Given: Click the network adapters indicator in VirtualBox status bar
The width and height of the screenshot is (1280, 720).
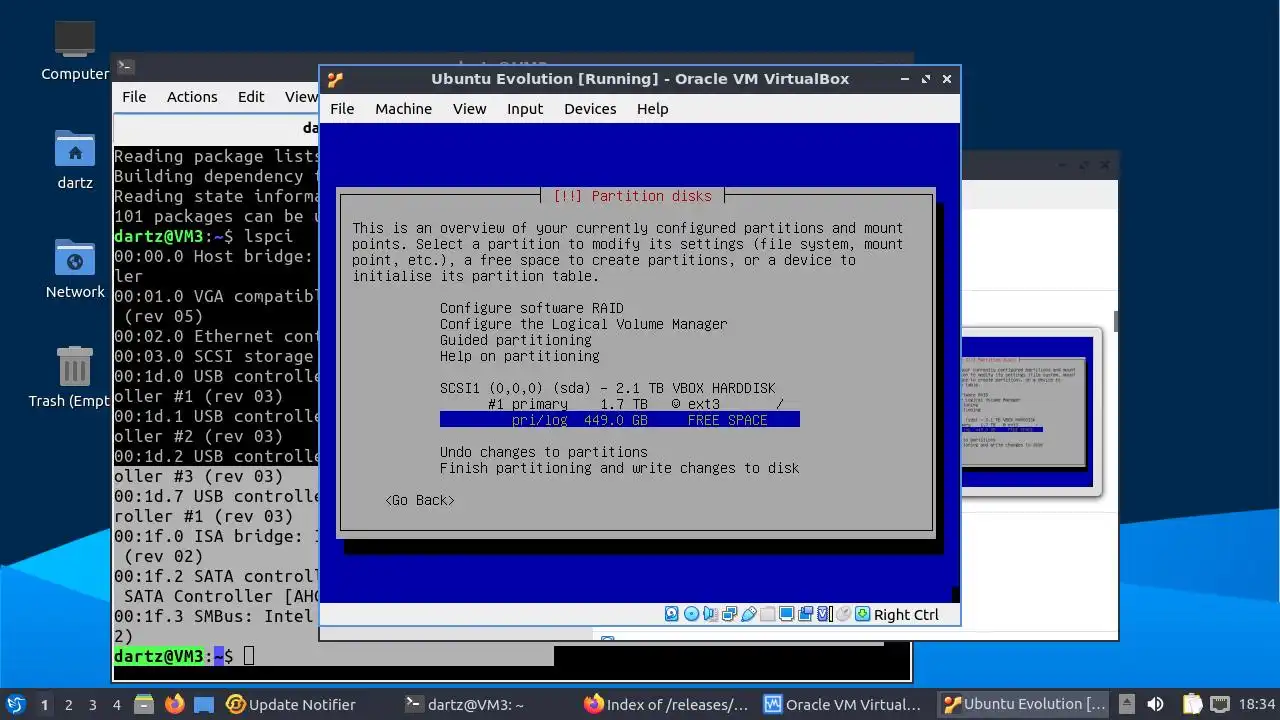Looking at the screenshot, I should [729, 614].
